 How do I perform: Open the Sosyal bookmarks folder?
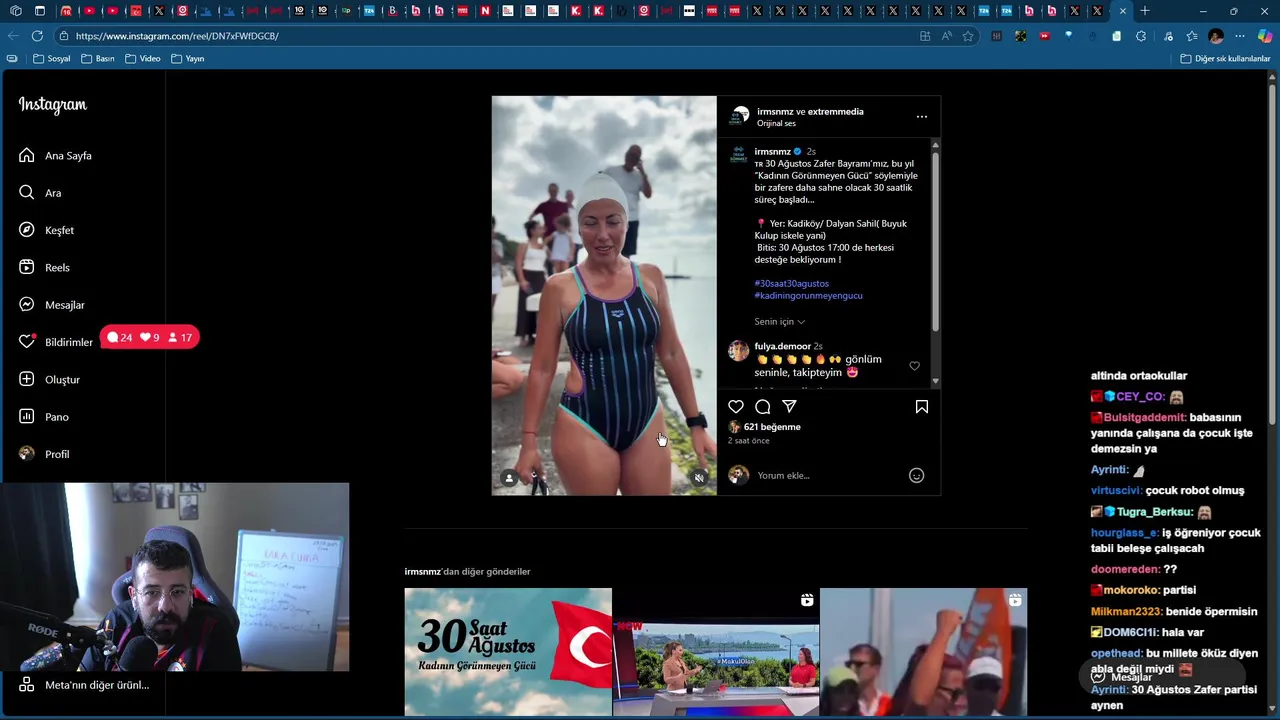coord(52,59)
